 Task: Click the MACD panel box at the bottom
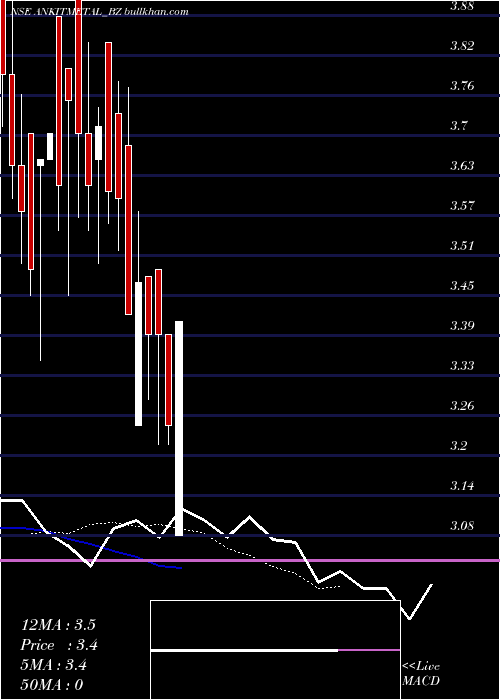[275, 650]
